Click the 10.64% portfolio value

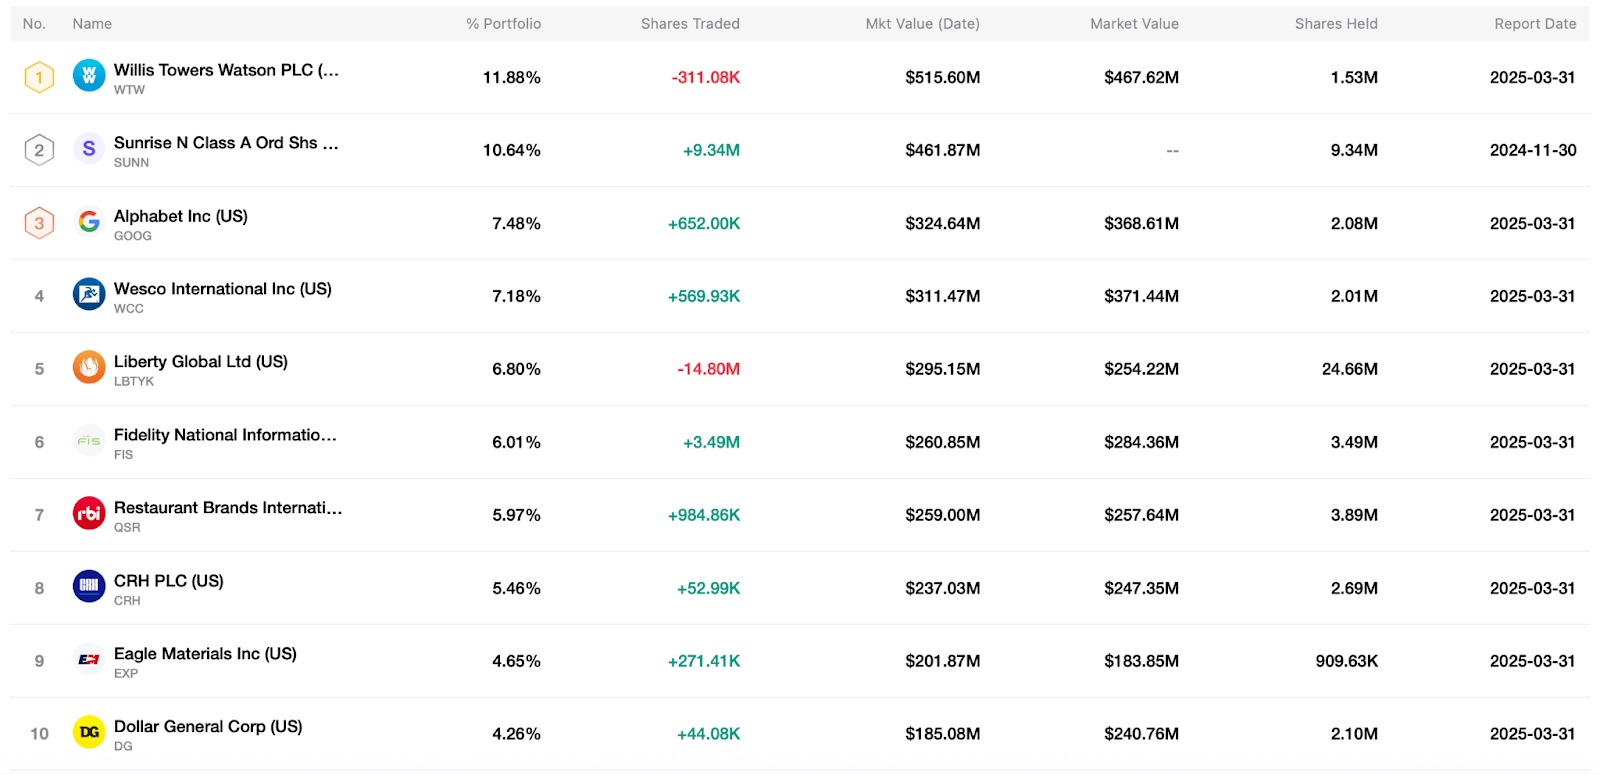click(512, 151)
